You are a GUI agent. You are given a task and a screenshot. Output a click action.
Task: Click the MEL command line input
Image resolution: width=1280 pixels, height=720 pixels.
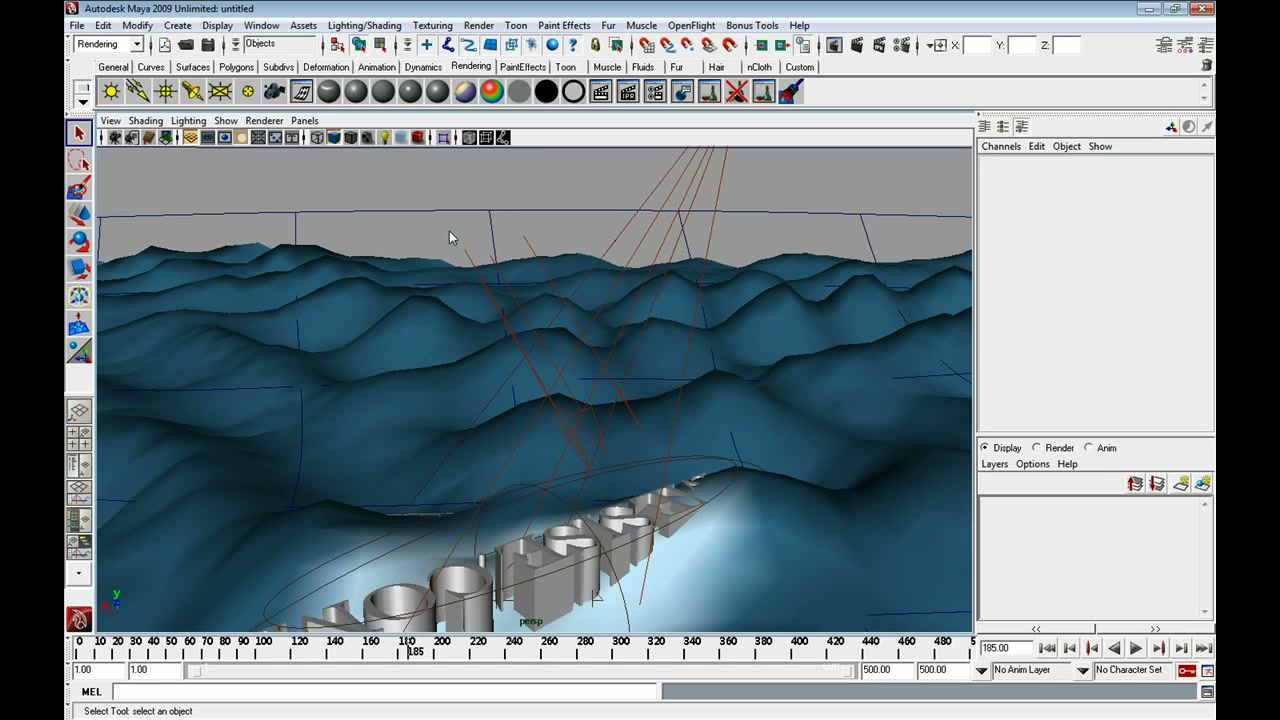click(385, 692)
